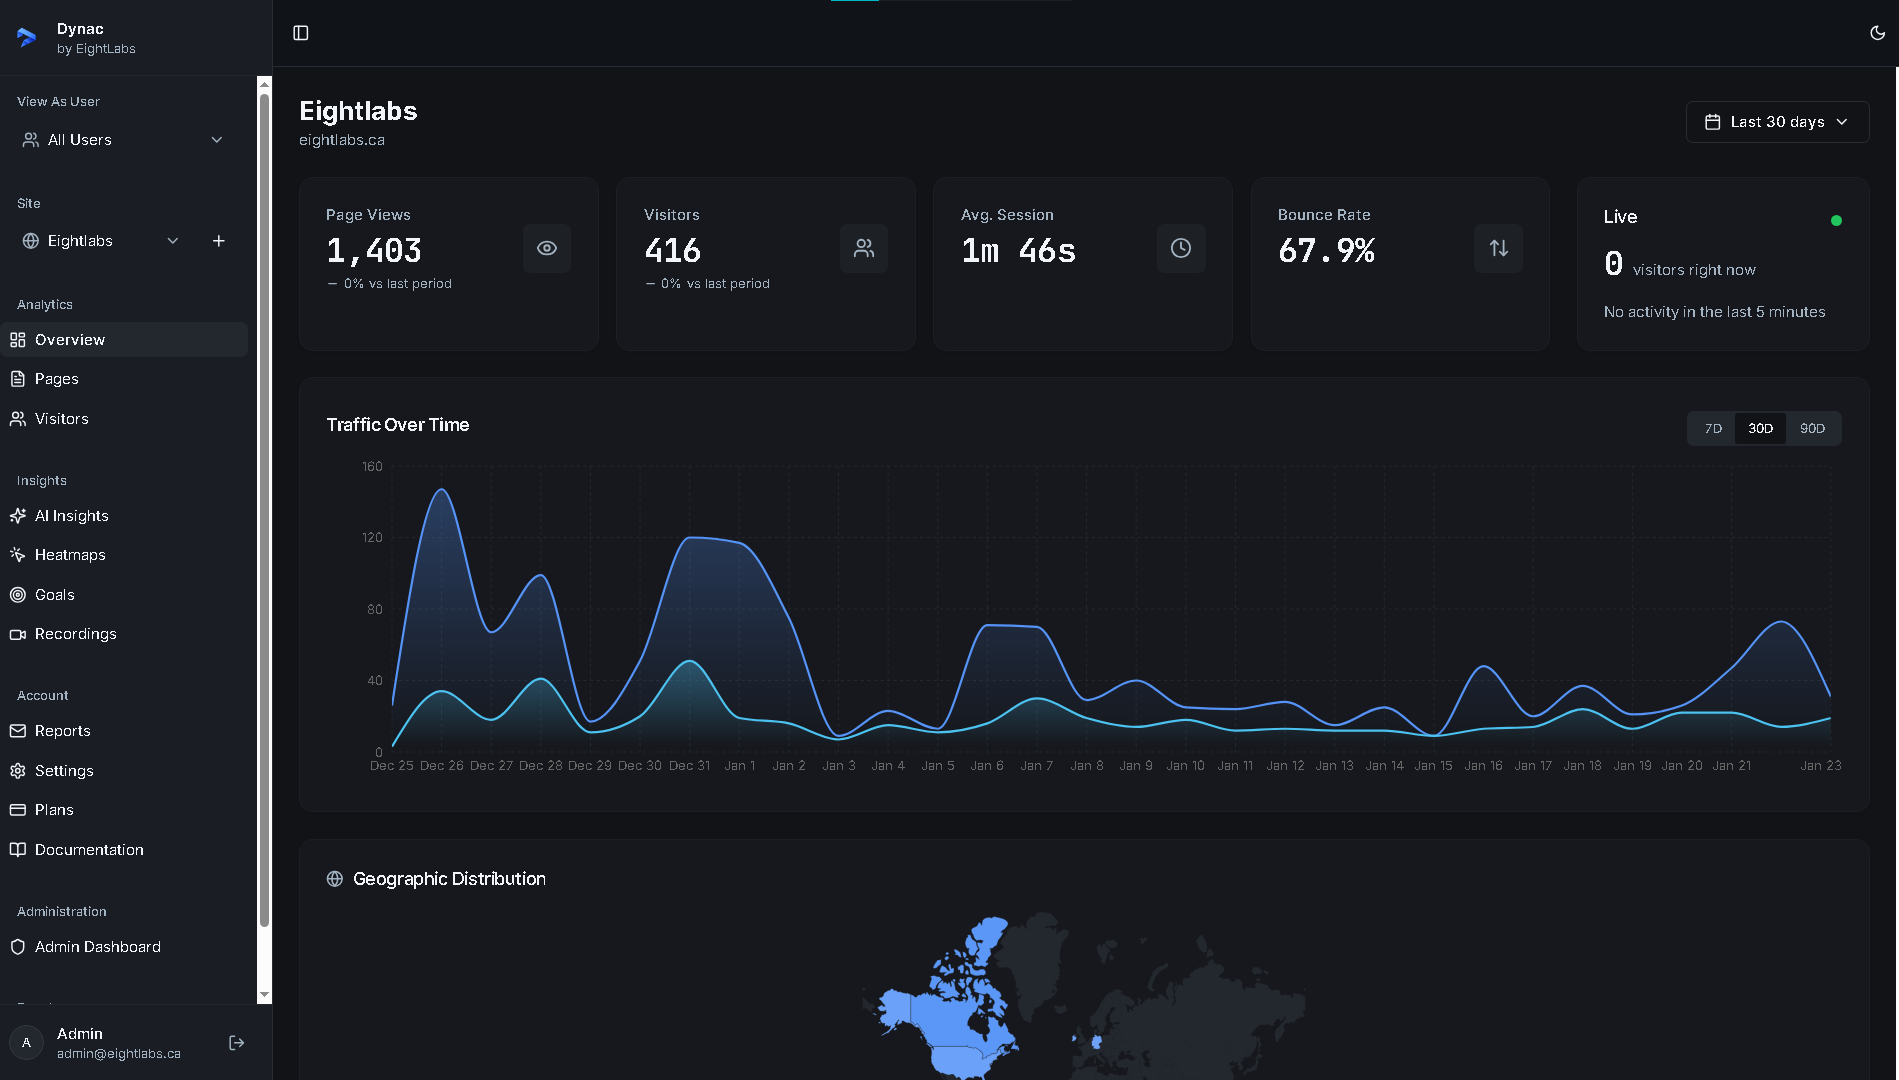Open the Heatmaps section
This screenshot has width=1899, height=1080.
click(x=70, y=555)
